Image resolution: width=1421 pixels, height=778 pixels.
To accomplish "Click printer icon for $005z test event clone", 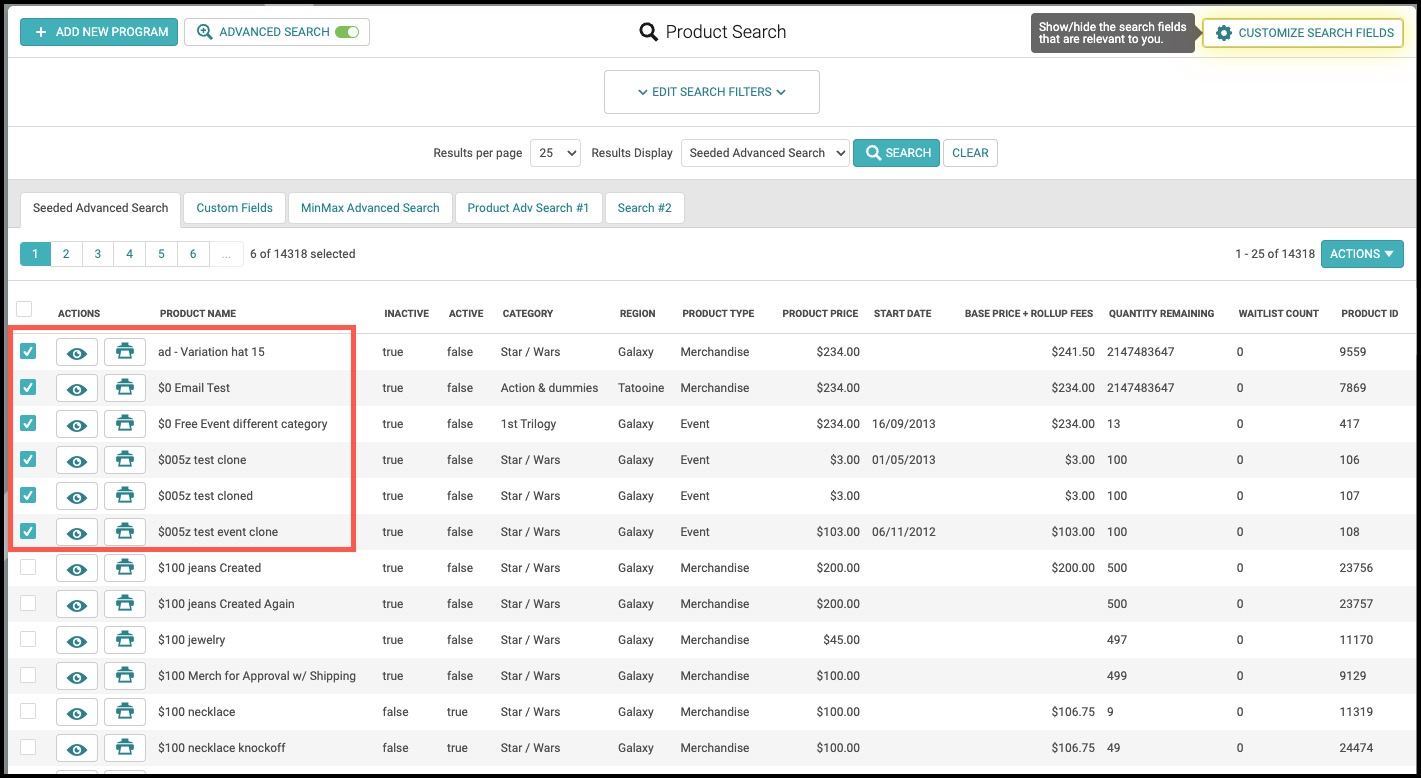I will (125, 532).
